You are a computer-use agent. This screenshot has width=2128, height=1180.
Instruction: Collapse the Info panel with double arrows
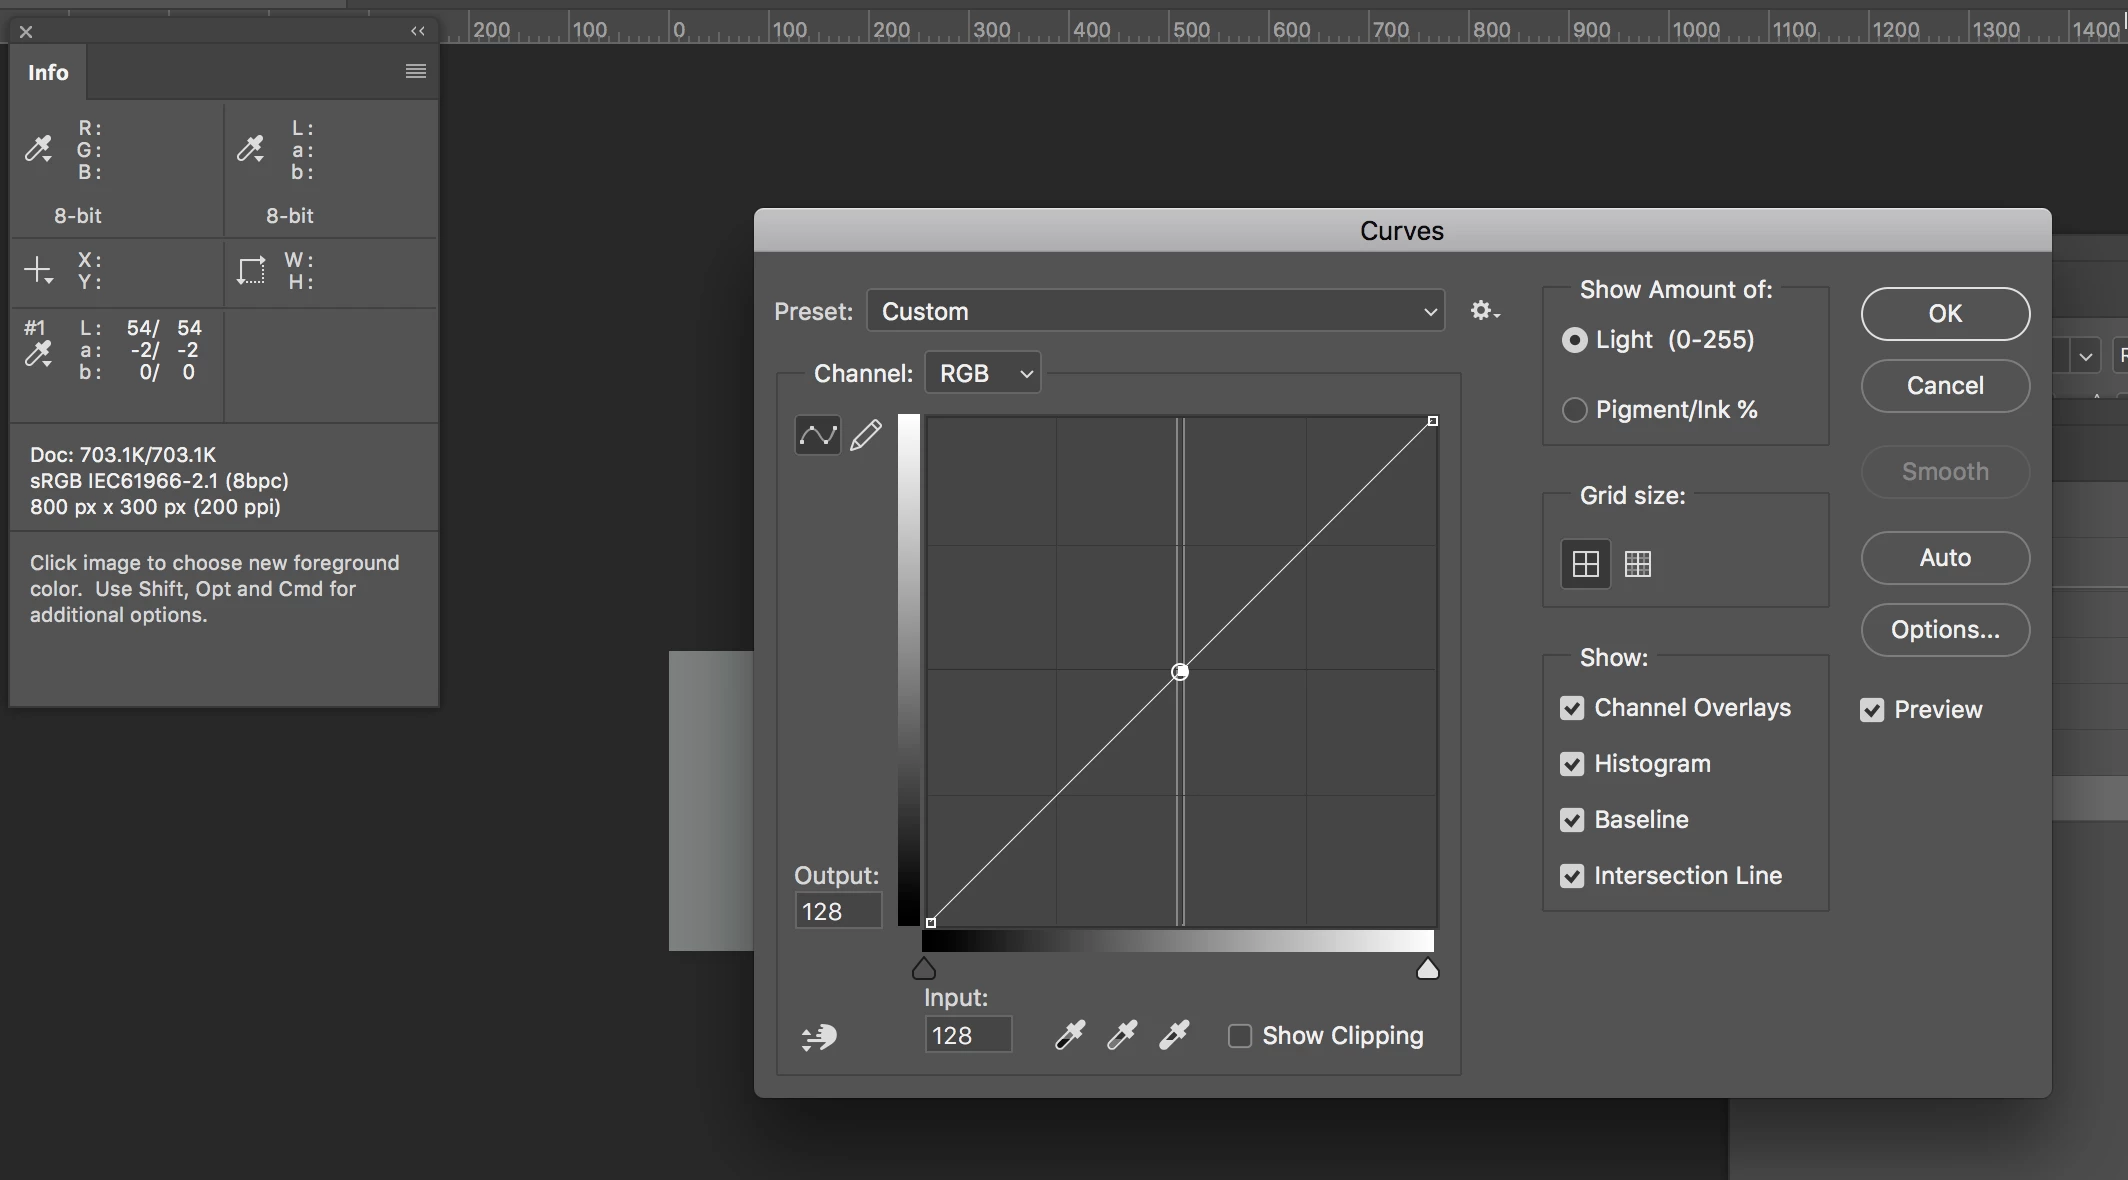click(418, 31)
